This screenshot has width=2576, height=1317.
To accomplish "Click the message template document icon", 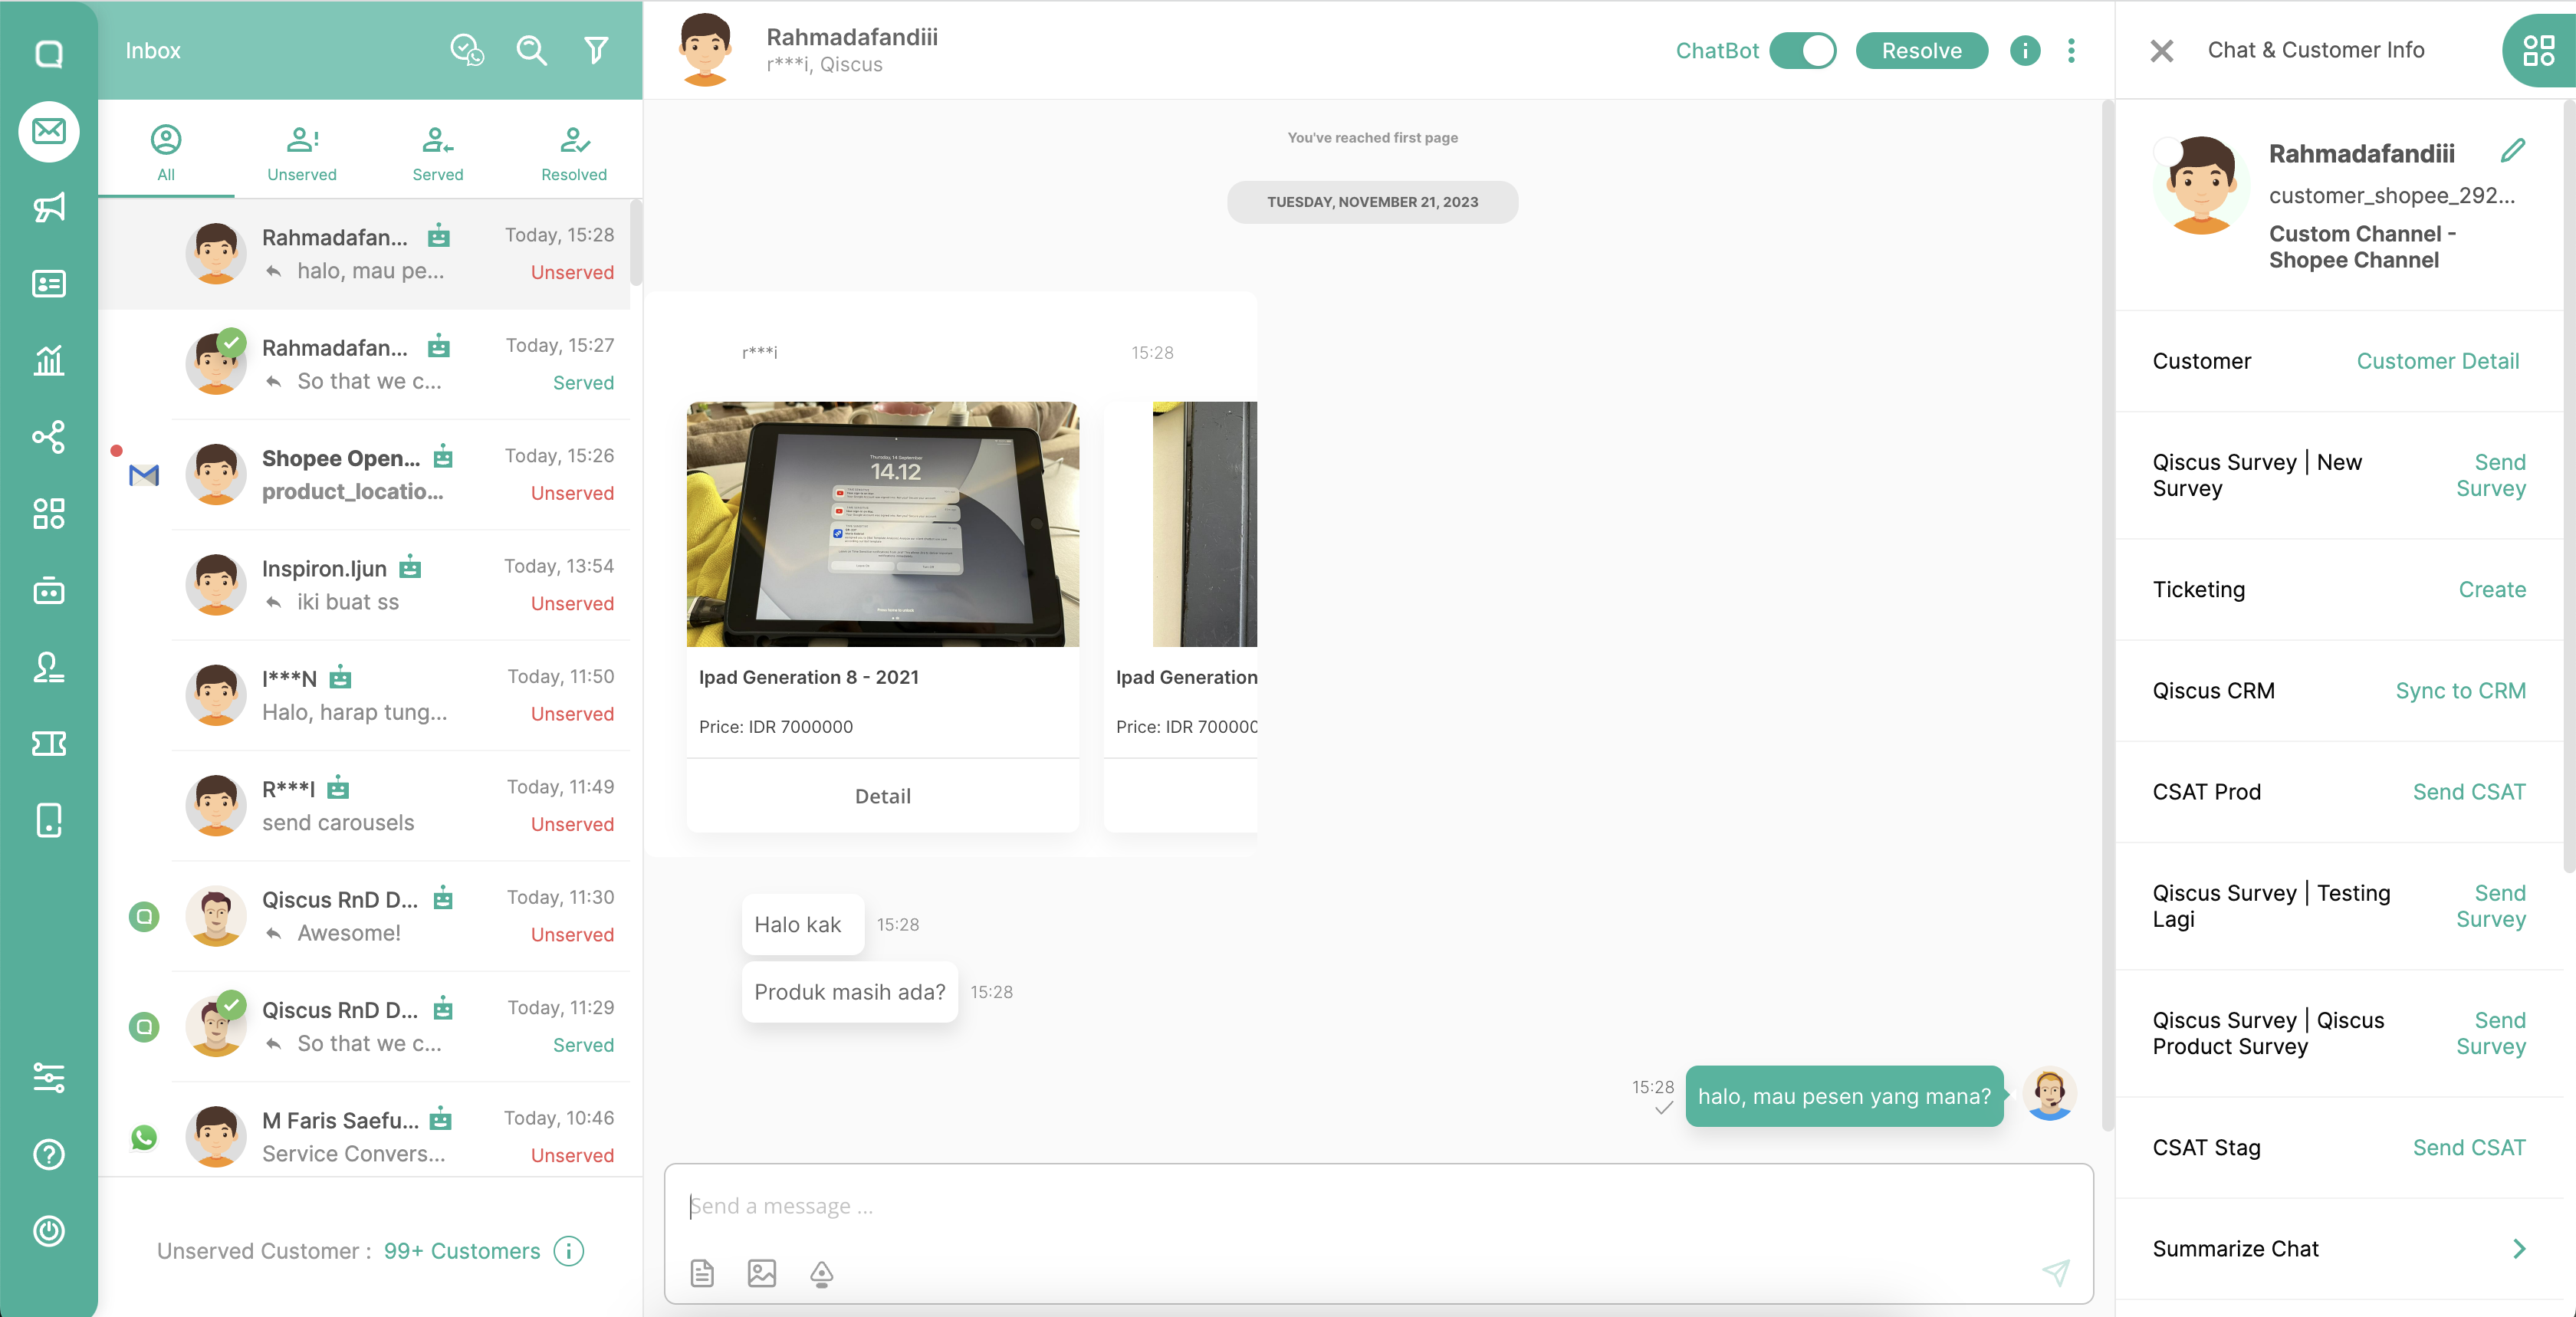I will [702, 1272].
